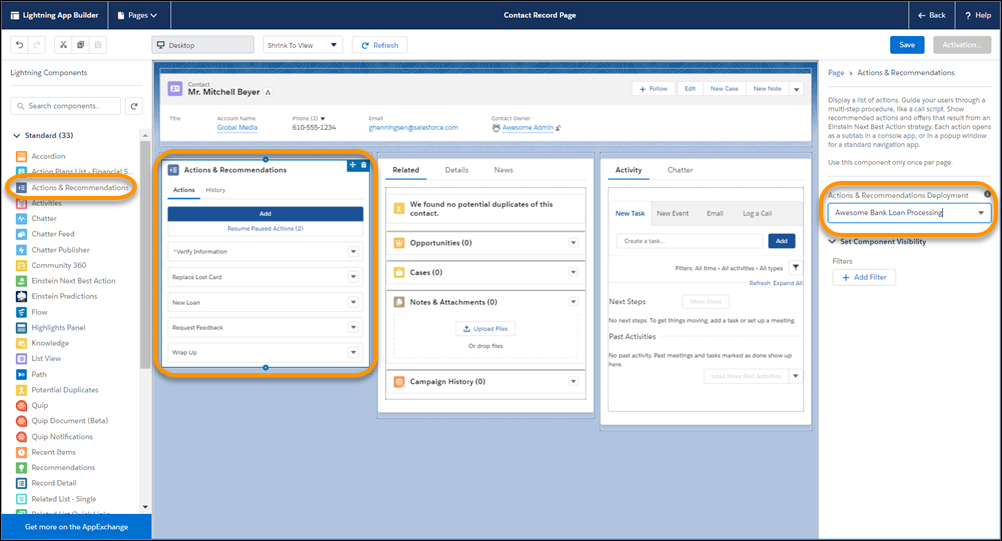This screenshot has width=1002, height=541.
Task: Refresh the components list icon
Action: click(134, 106)
